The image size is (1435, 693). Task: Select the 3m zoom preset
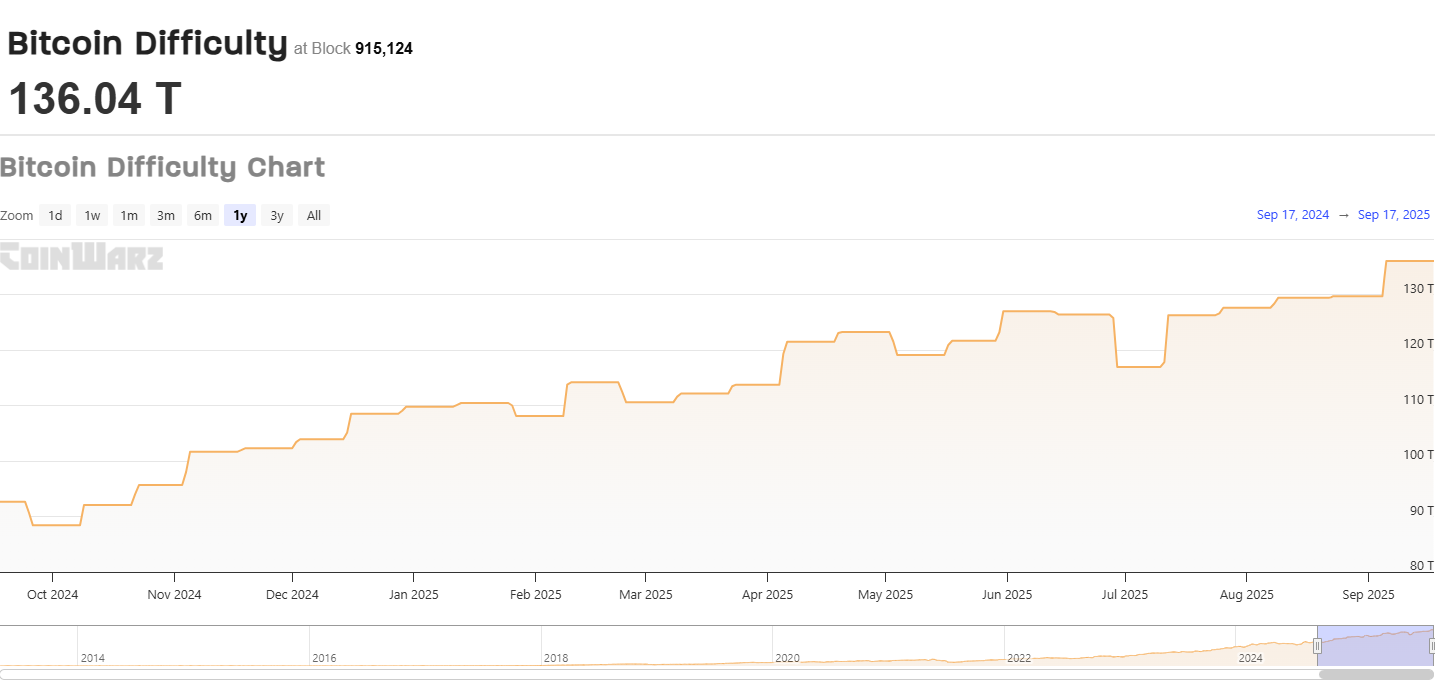(165, 215)
